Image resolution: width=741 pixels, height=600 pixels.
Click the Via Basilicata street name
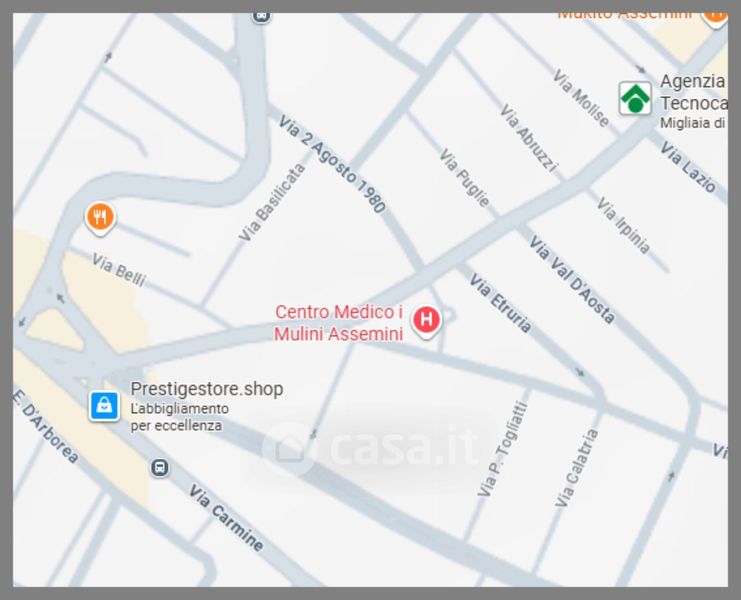272,202
